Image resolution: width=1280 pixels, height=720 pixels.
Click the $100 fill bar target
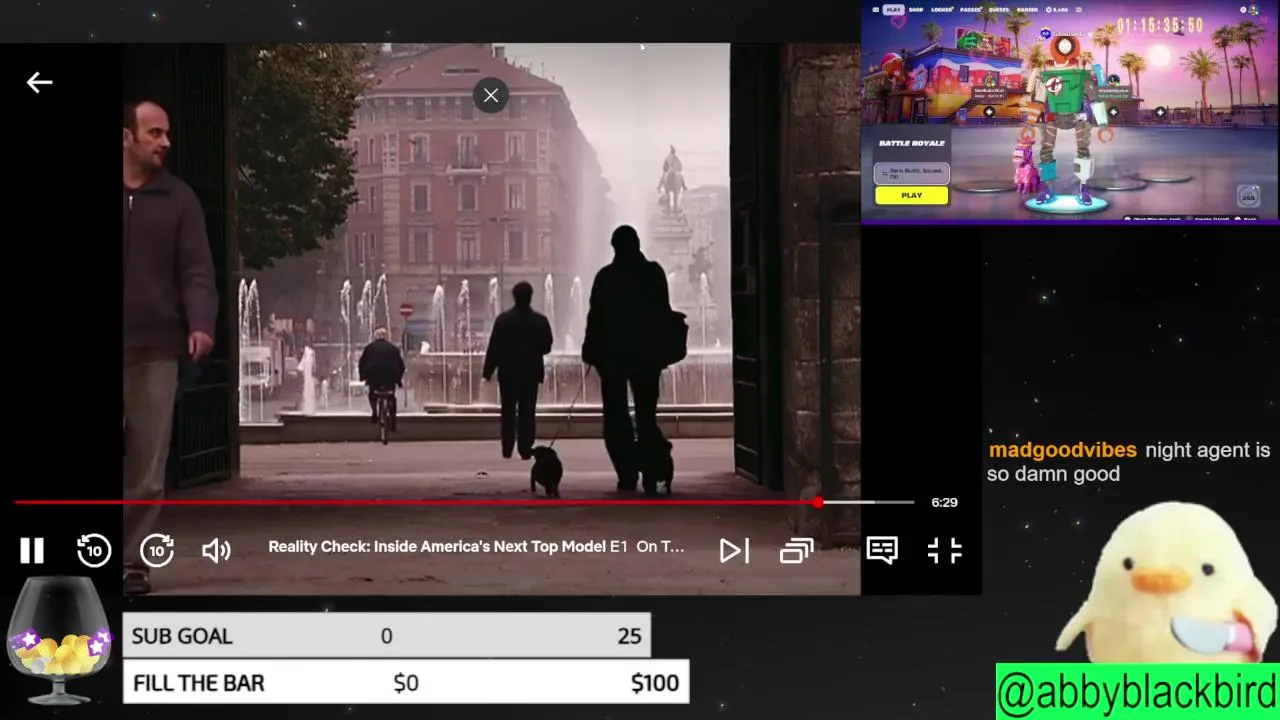(x=654, y=683)
